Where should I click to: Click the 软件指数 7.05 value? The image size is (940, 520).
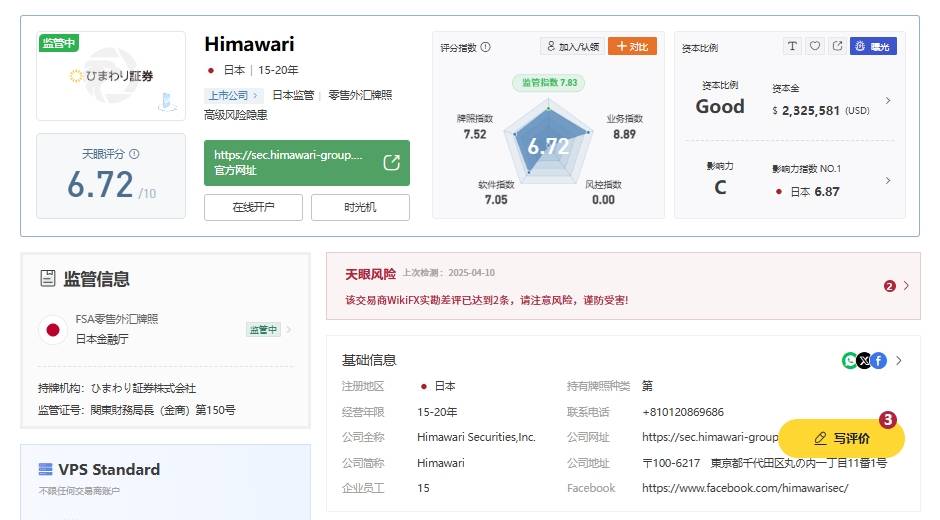(496, 200)
